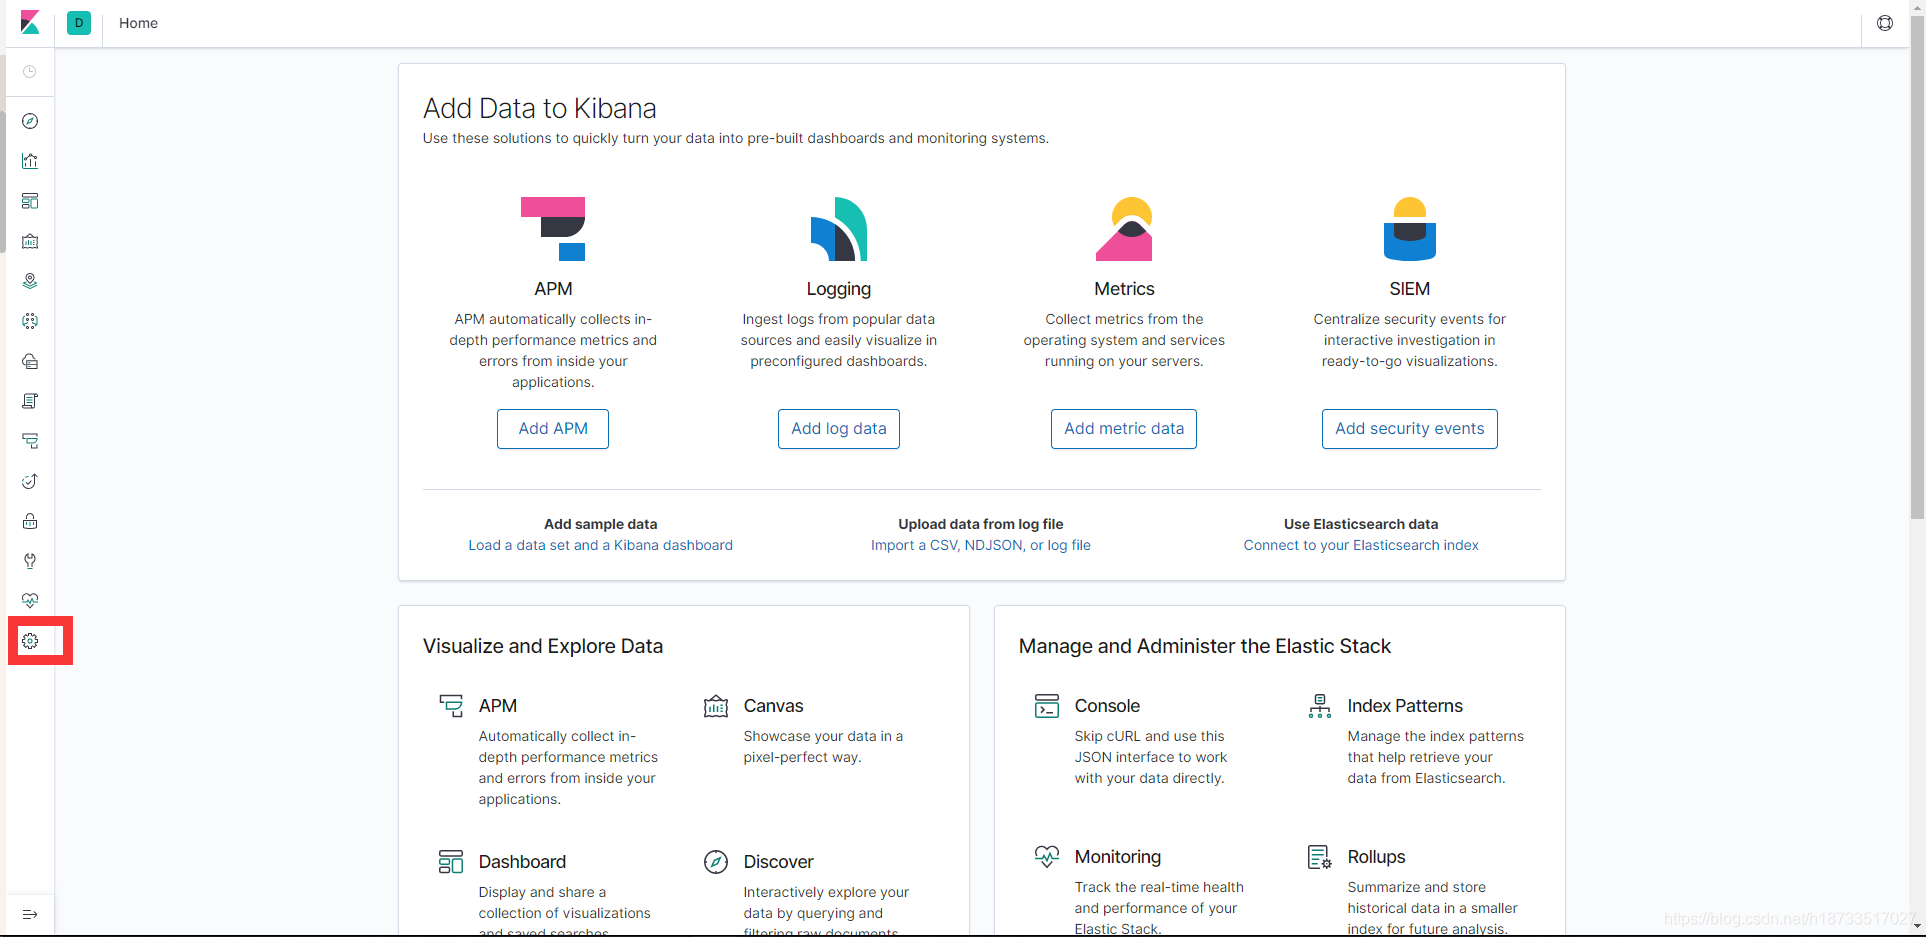Open the Canvas title under Visualize and Explore Data
1926x937 pixels.
pos(773,706)
